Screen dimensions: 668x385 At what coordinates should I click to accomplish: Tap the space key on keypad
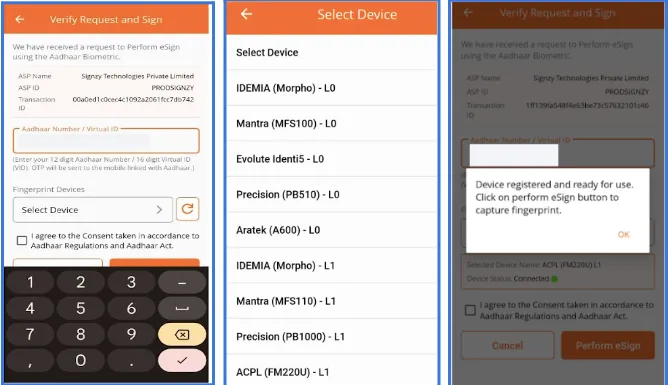[182, 308]
